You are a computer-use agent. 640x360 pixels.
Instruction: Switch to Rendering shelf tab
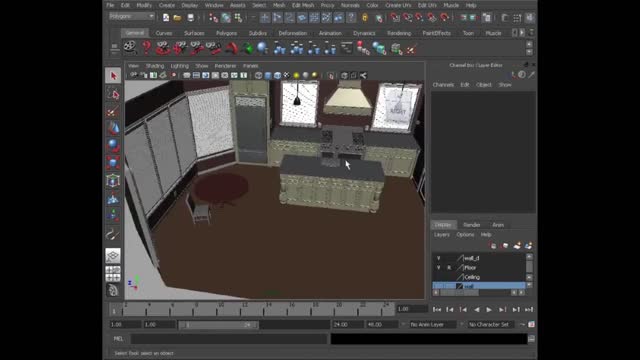tap(399, 33)
